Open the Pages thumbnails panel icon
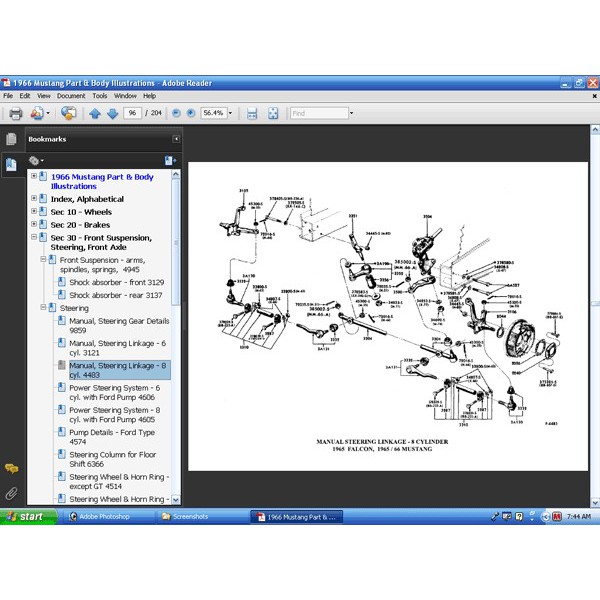This screenshot has height=600, width=600. click(x=11, y=139)
